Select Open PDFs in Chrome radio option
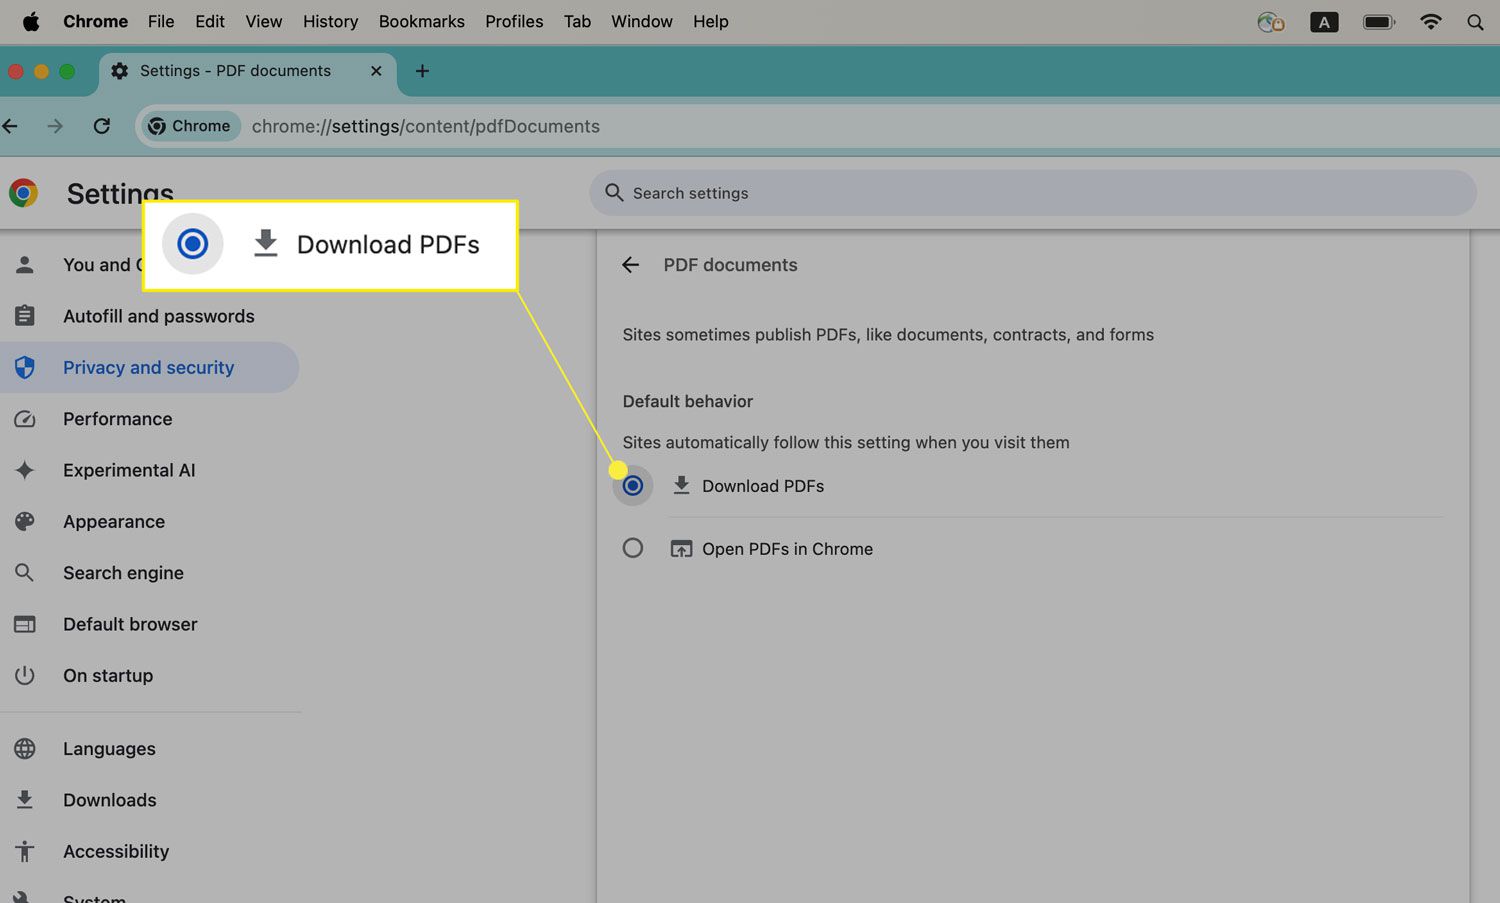 coord(633,548)
